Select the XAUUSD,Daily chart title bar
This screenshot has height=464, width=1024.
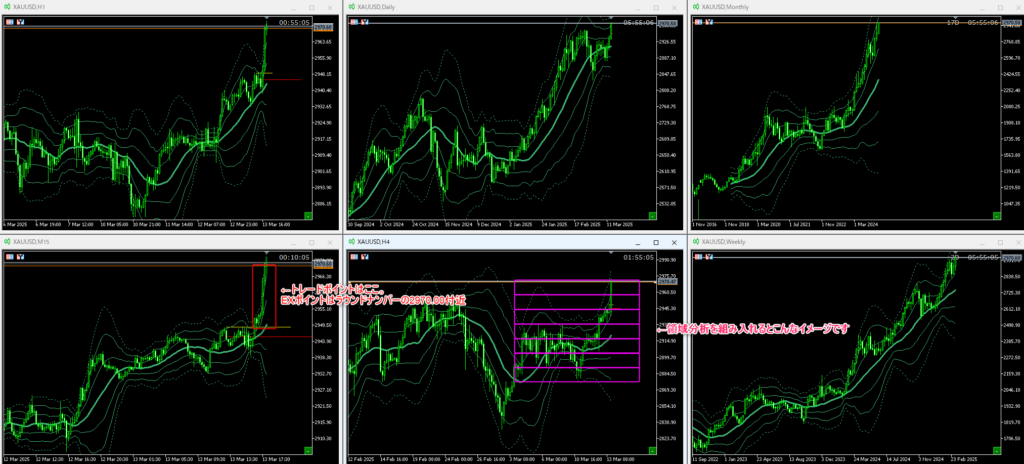click(450, 6)
